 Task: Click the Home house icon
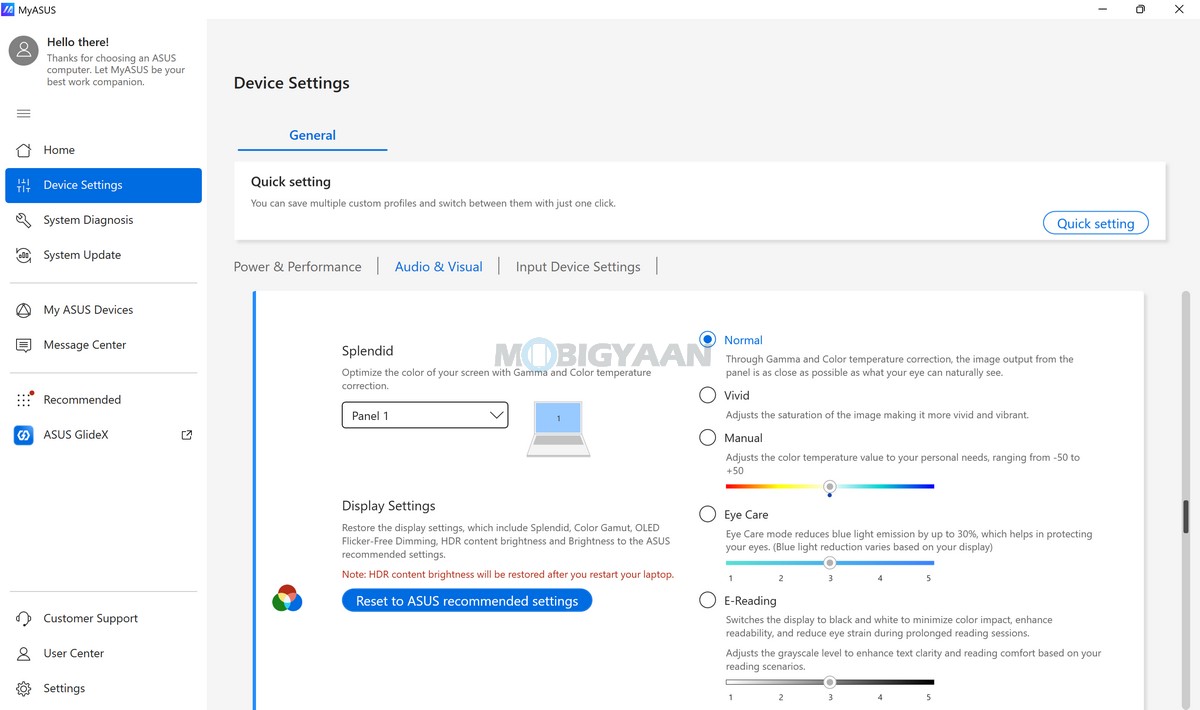click(x=24, y=150)
